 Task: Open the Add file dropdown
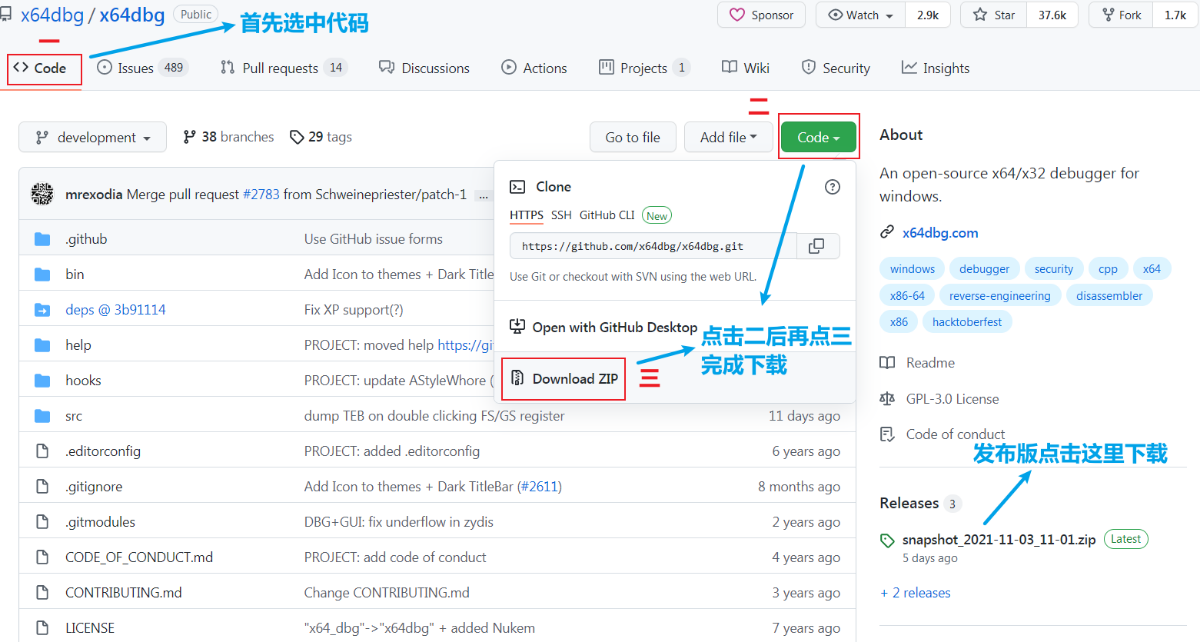coord(728,137)
